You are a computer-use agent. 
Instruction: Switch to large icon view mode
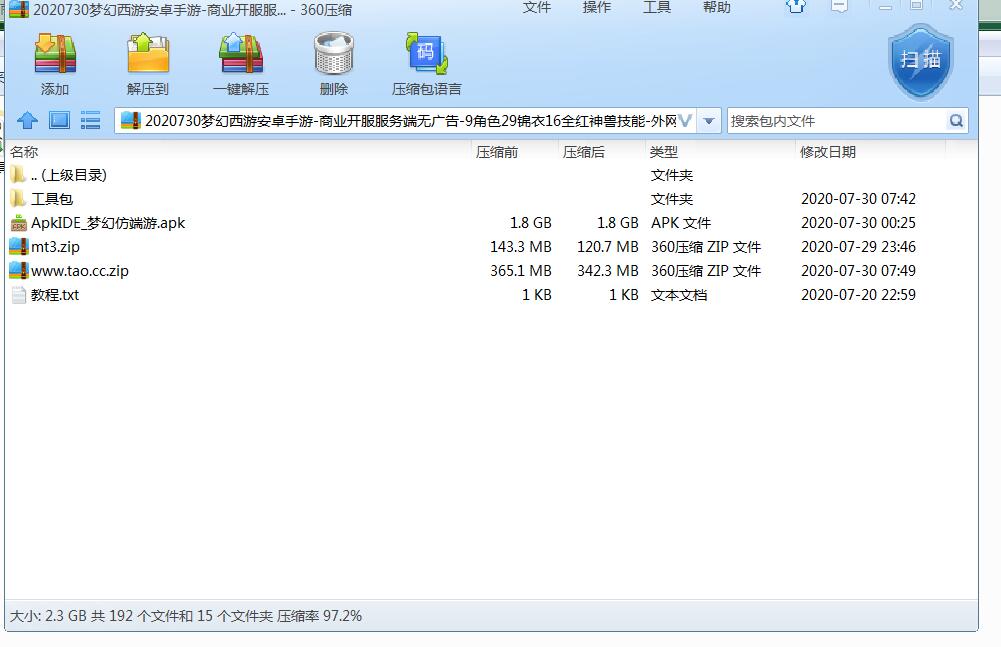click(x=59, y=121)
